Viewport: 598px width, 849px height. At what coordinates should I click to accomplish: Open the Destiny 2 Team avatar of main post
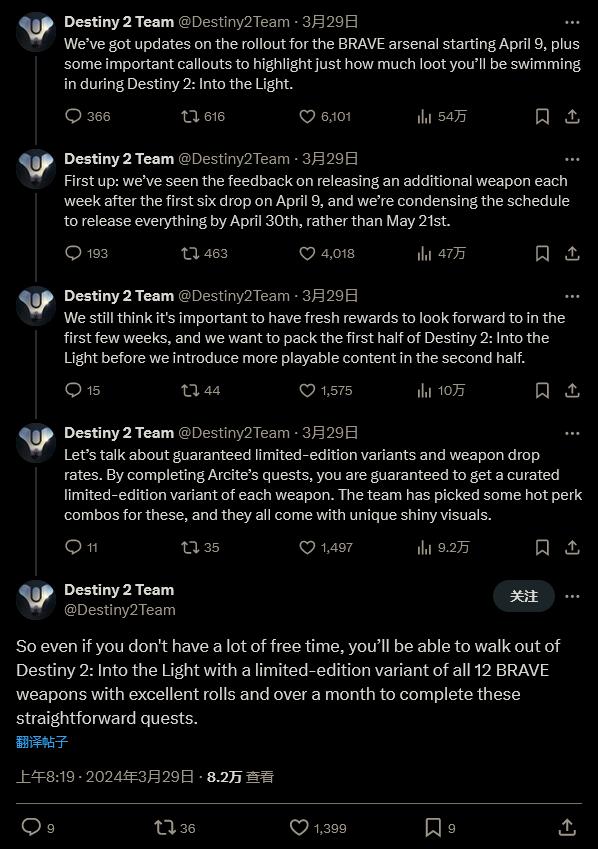(36, 599)
